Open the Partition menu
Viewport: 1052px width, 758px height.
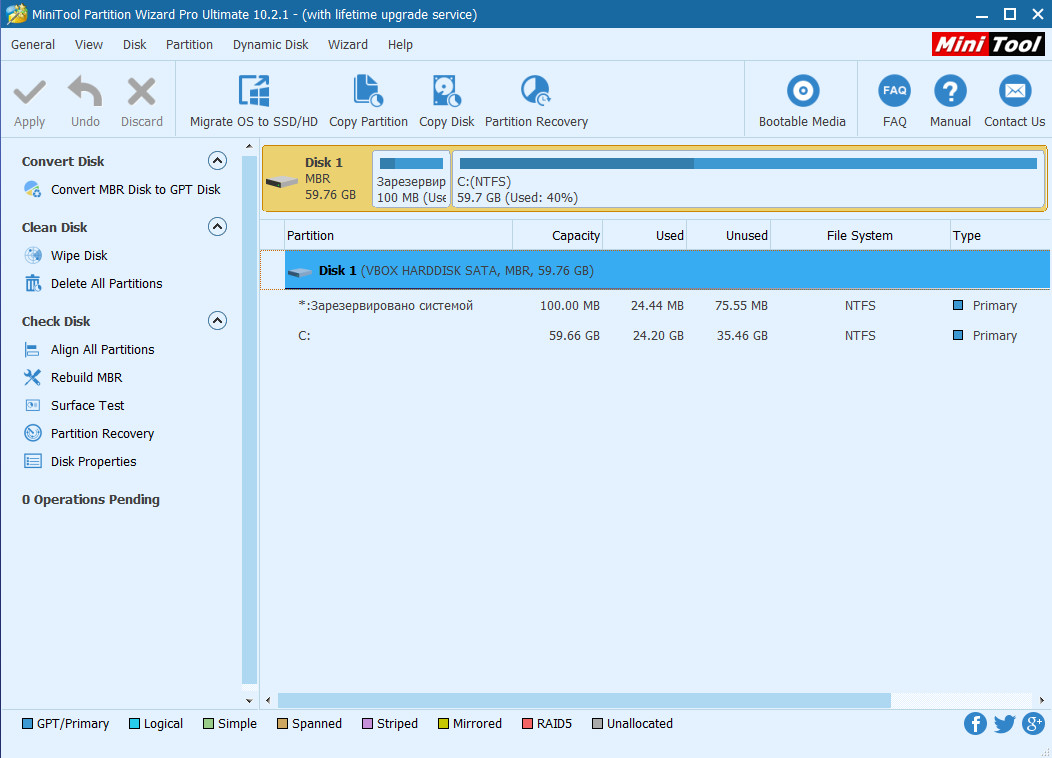tap(189, 44)
